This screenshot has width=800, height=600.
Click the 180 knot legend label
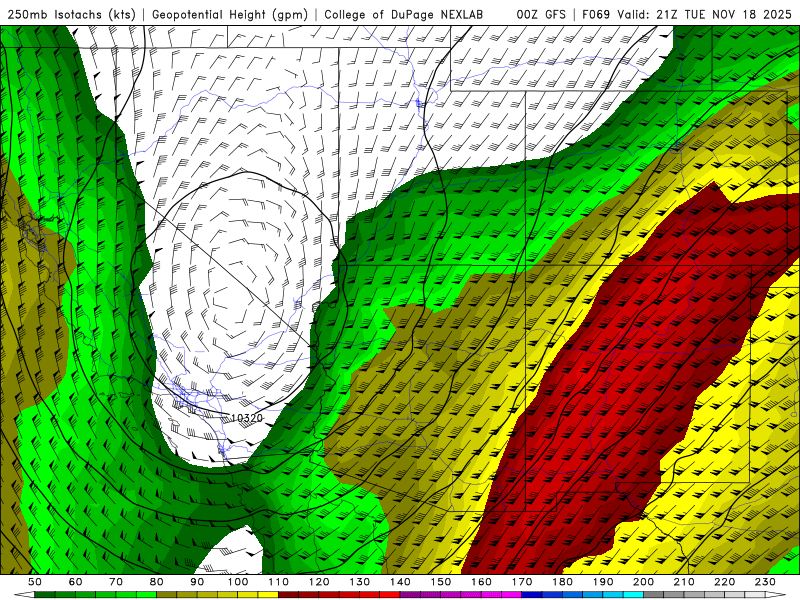pos(562,582)
